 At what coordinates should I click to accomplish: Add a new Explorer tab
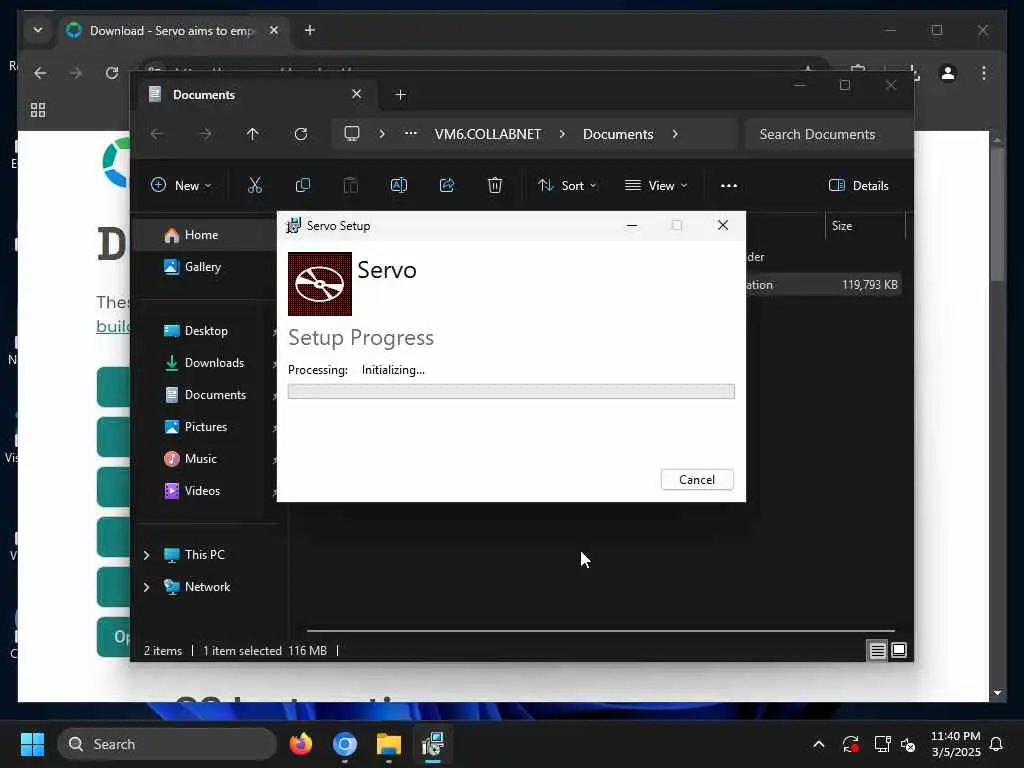401,95
